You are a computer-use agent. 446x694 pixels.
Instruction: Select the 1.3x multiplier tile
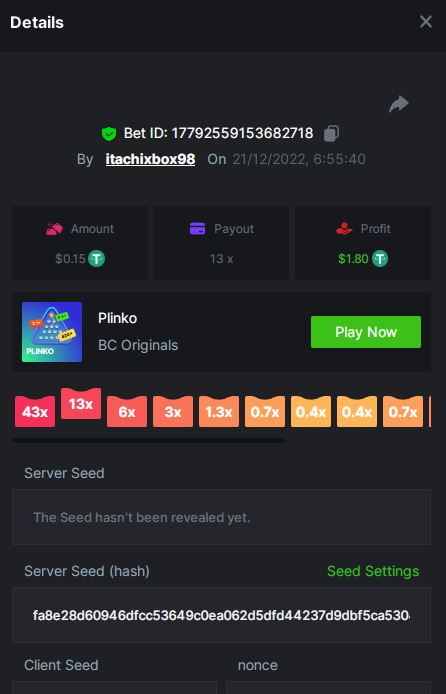click(219, 412)
